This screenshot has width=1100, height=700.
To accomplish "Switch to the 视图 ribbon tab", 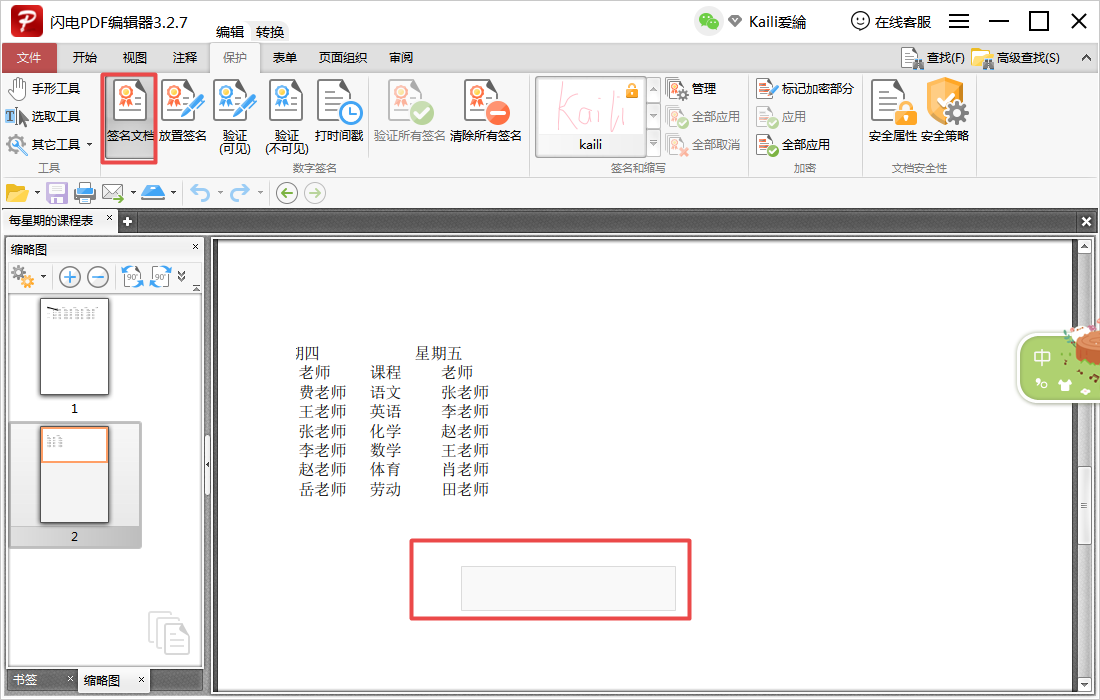I will [x=135, y=58].
